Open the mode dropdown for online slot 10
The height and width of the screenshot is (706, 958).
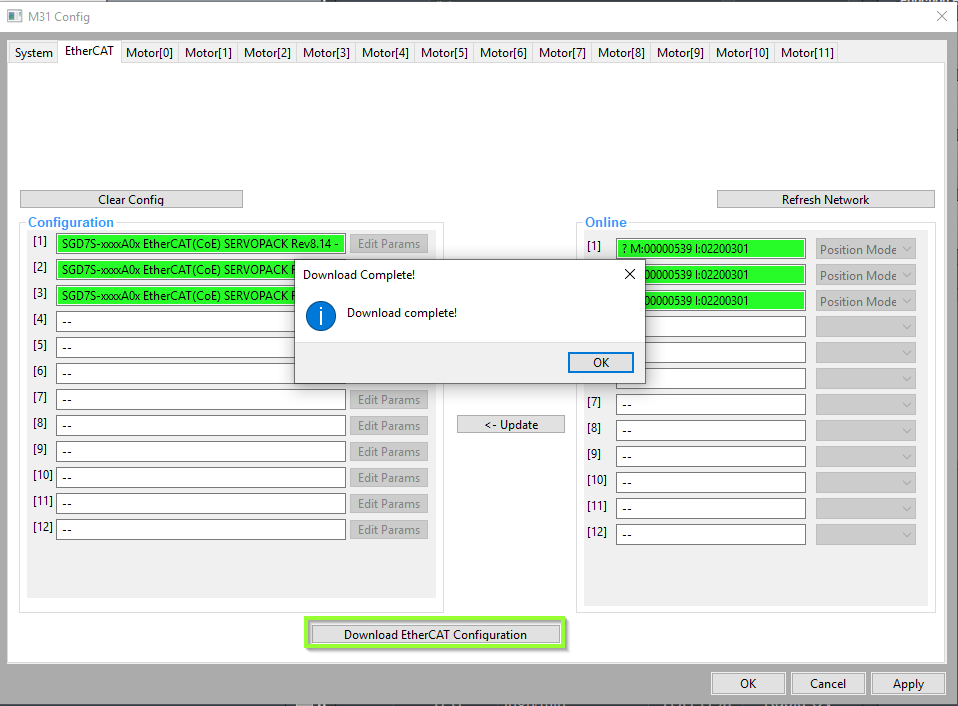[865, 482]
